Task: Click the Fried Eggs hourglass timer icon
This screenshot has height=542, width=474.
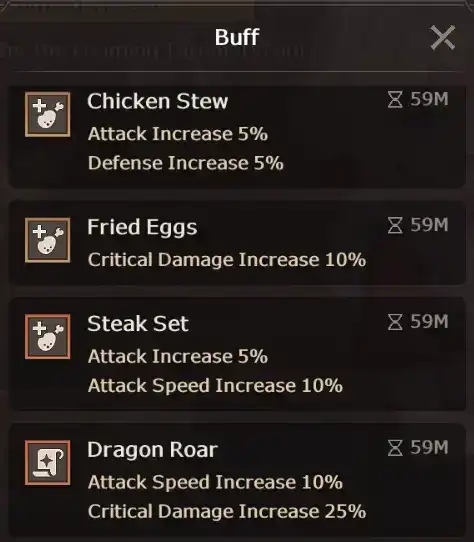Action: point(395,225)
